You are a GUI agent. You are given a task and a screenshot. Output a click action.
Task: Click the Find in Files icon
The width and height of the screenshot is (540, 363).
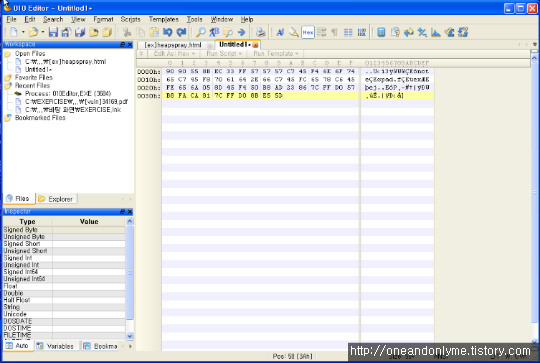pos(228,32)
